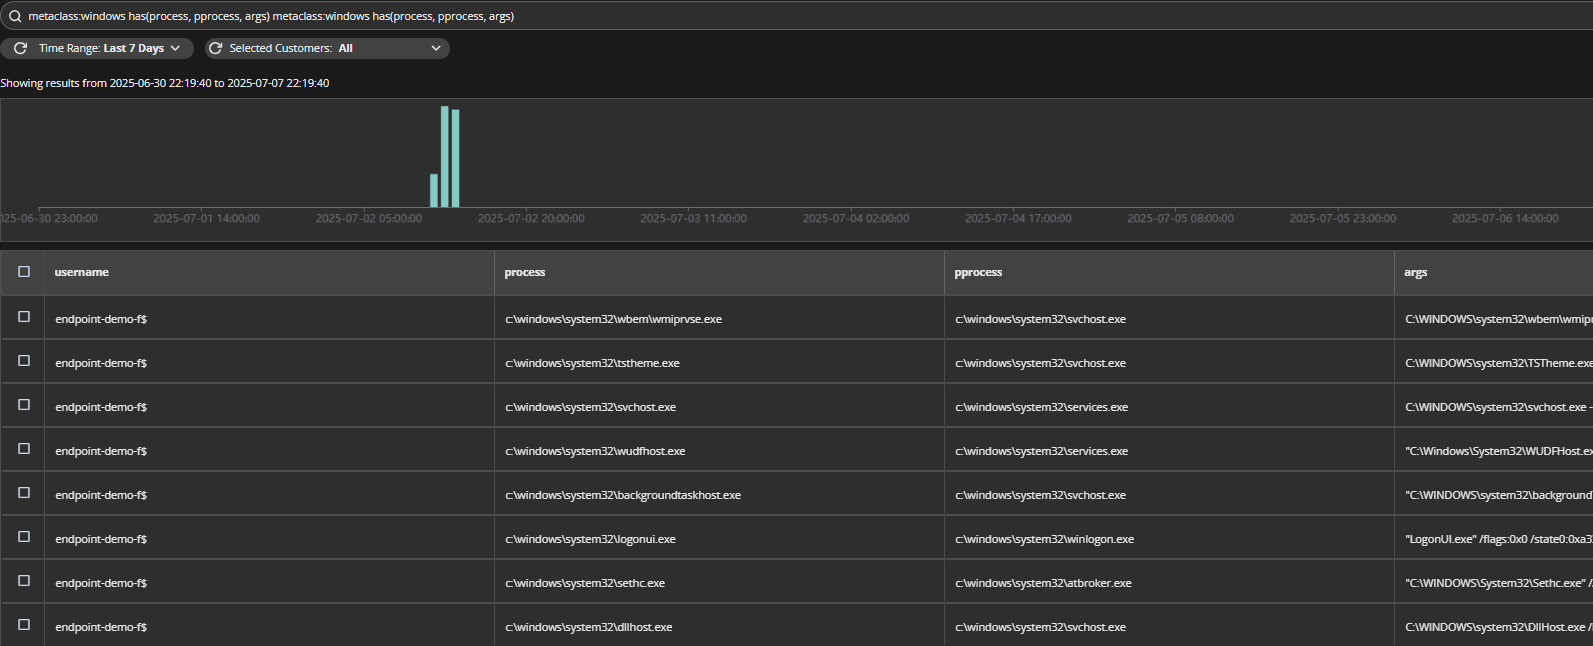Check the dllhost.exe row checkbox
This screenshot has width=1593, height=646.
[24, 625]
